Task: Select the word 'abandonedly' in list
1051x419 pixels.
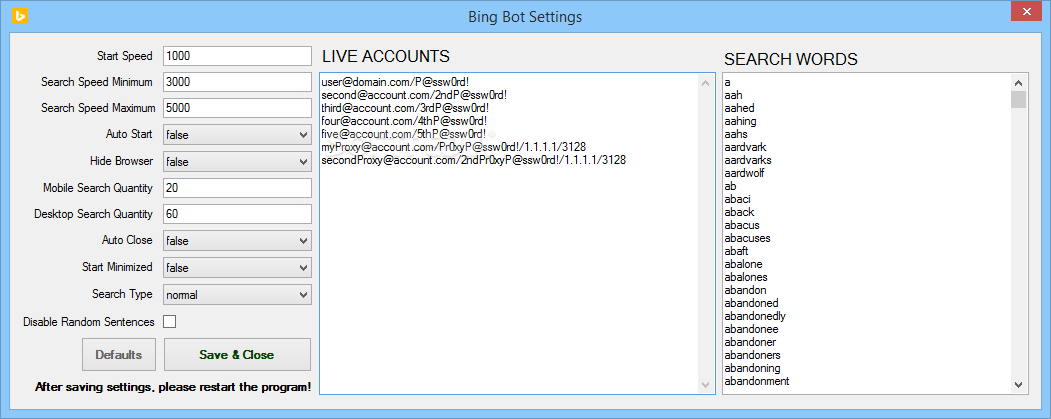Action: coord(755,316)
